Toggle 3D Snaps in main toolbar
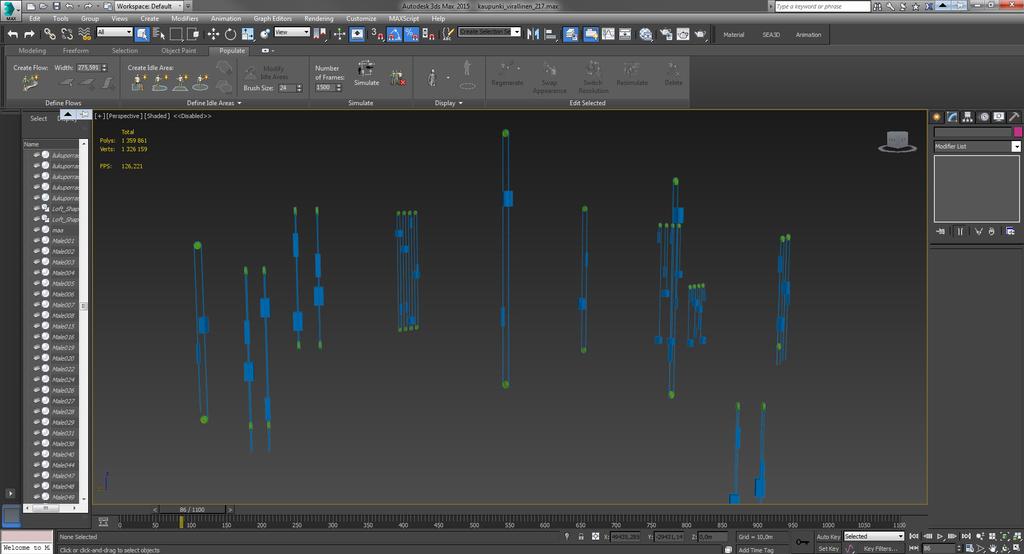 pos(377,34)
